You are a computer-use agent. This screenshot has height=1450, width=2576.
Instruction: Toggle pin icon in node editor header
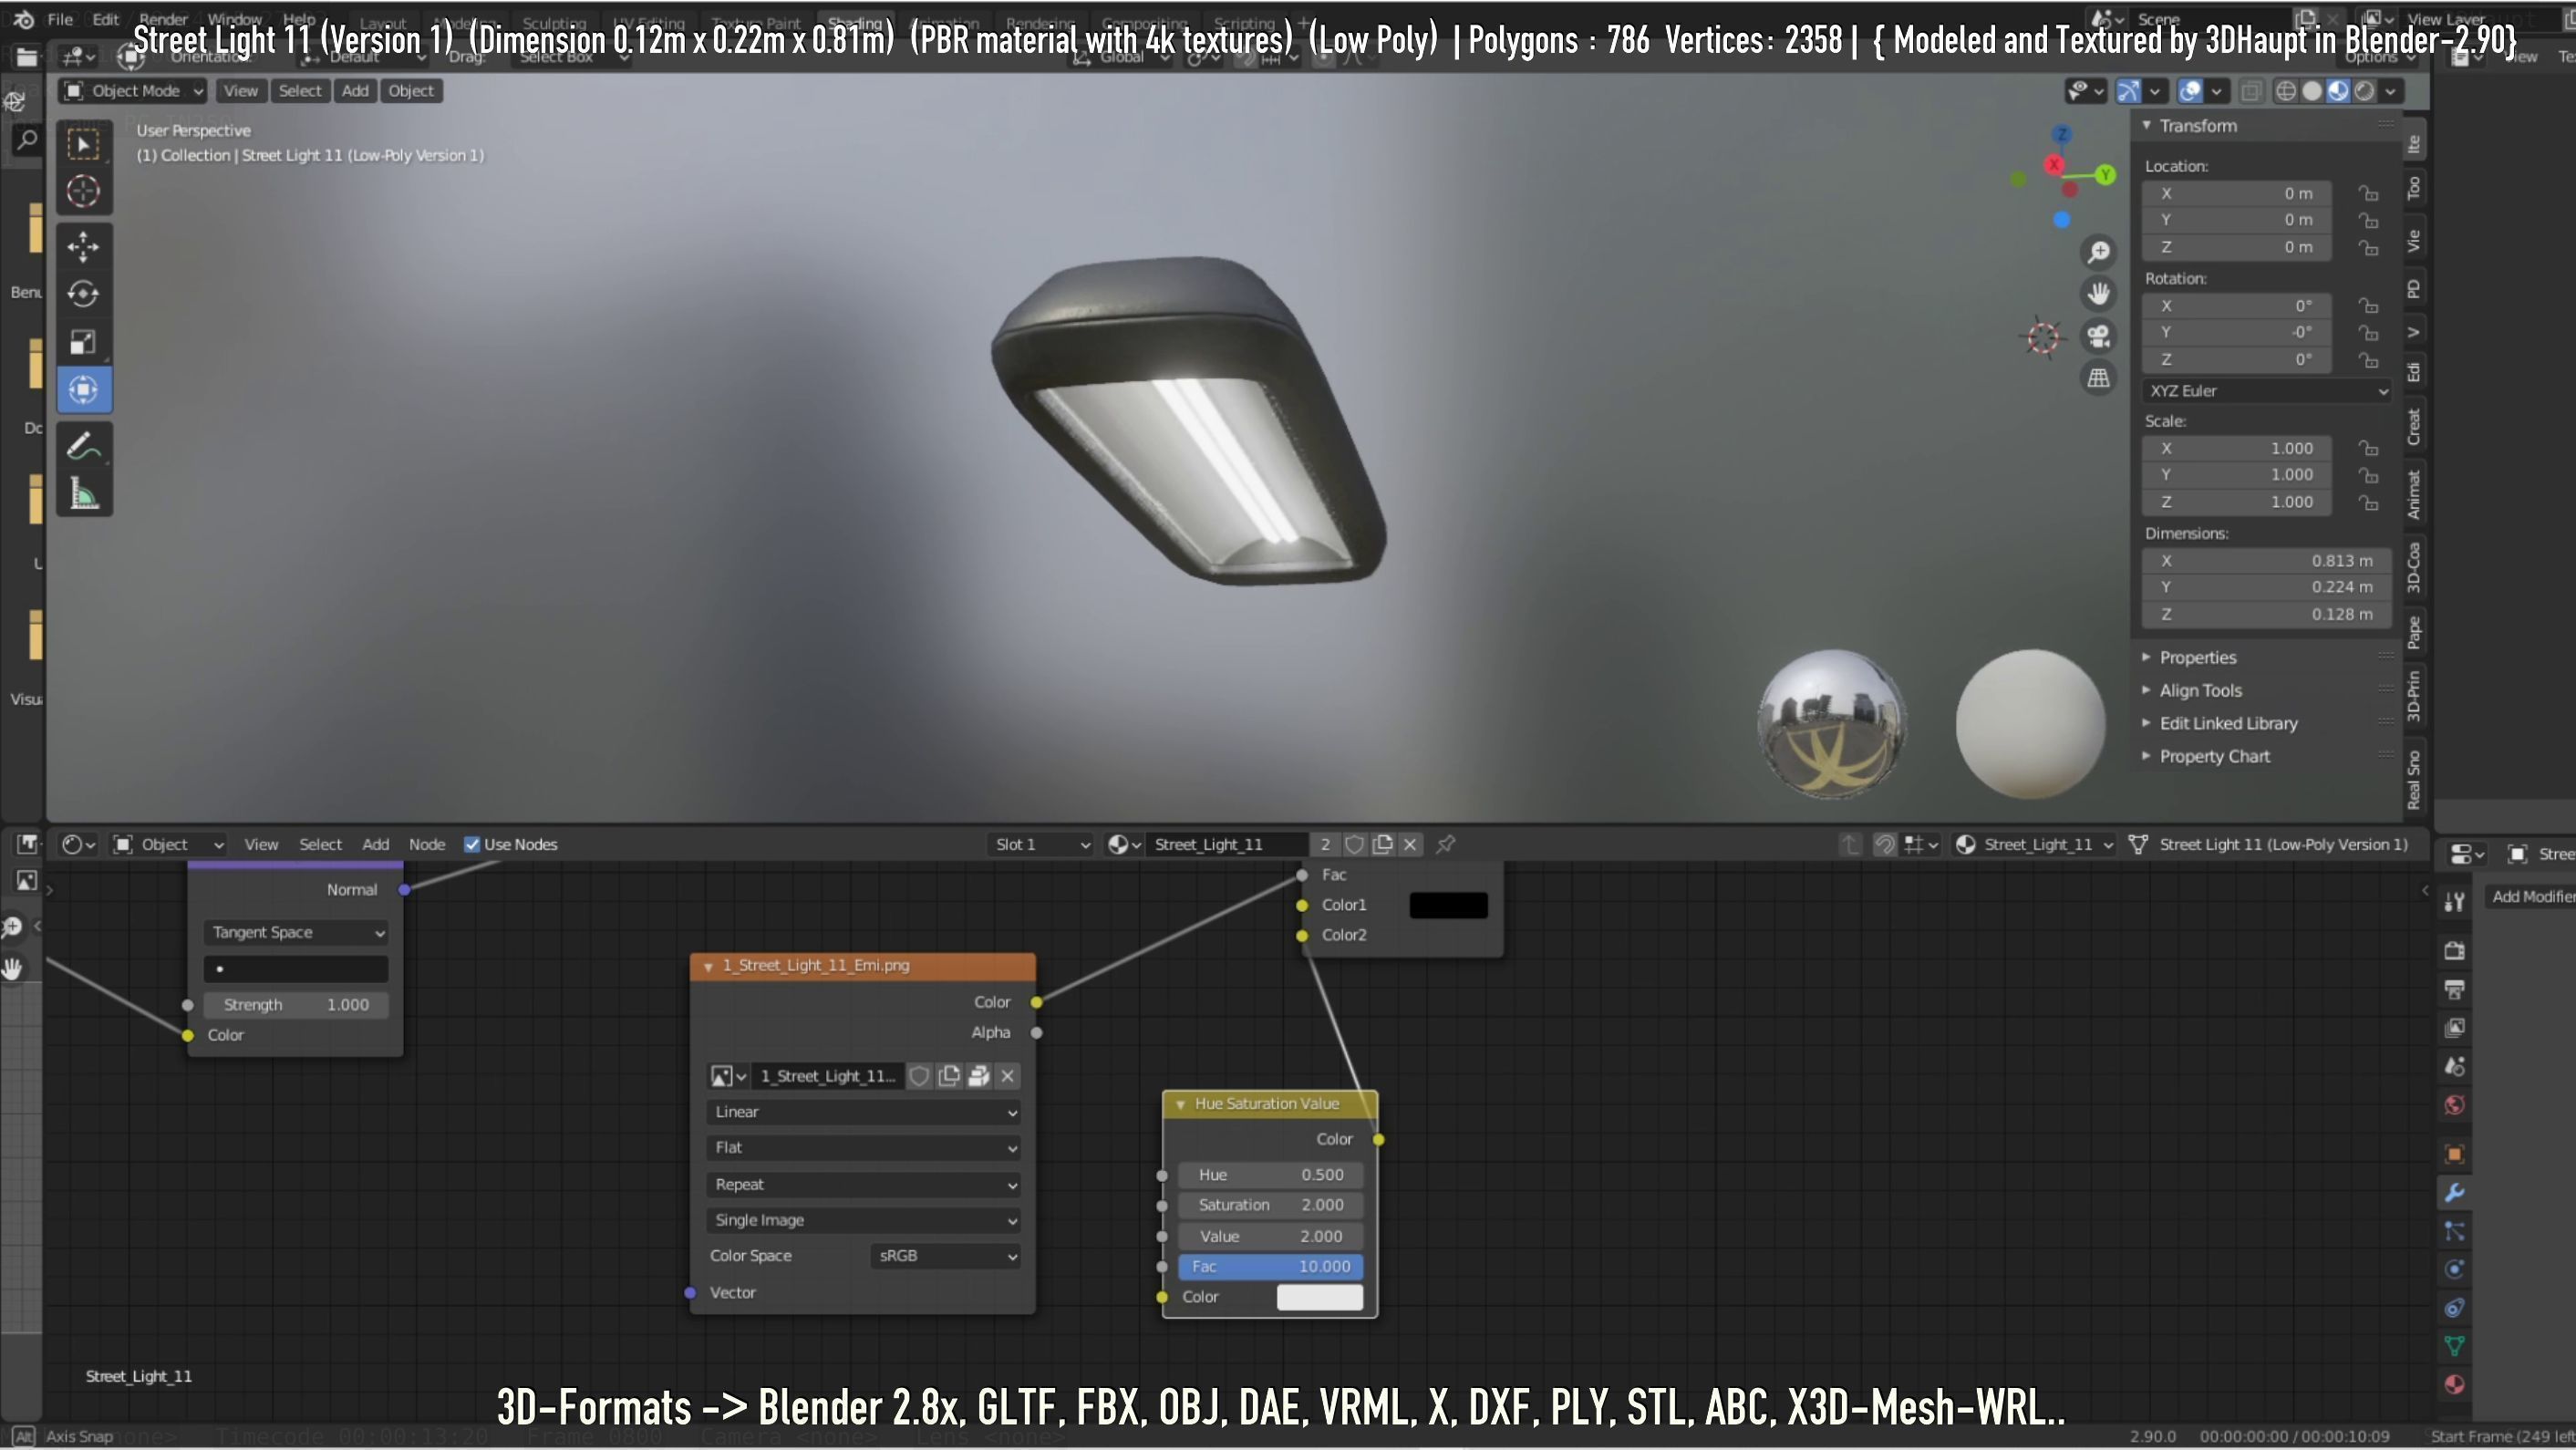click(x=1445, y=844)
